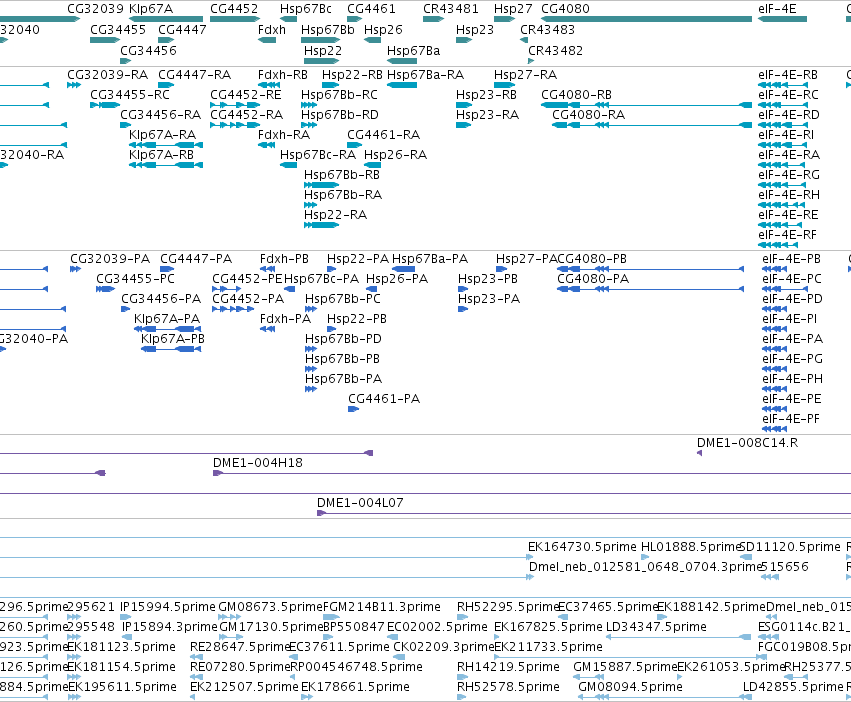This screenshot has width=851, height=702.
Task: Select protein eIF-4E-PI
Action: click(x=789, y=319)
